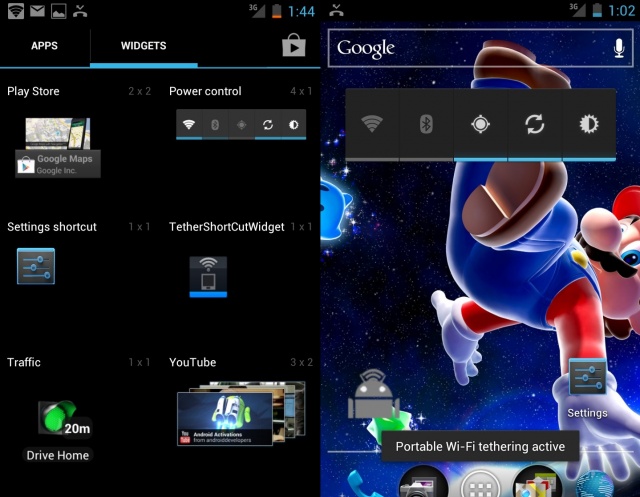This screenshot has height=497, width=640.
Task: Select the Power control widget preview
Action: [240, 125]
